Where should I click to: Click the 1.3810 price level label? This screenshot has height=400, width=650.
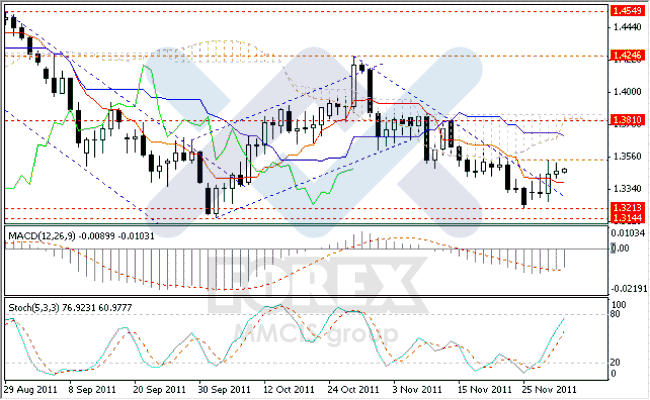click(627, 120)
